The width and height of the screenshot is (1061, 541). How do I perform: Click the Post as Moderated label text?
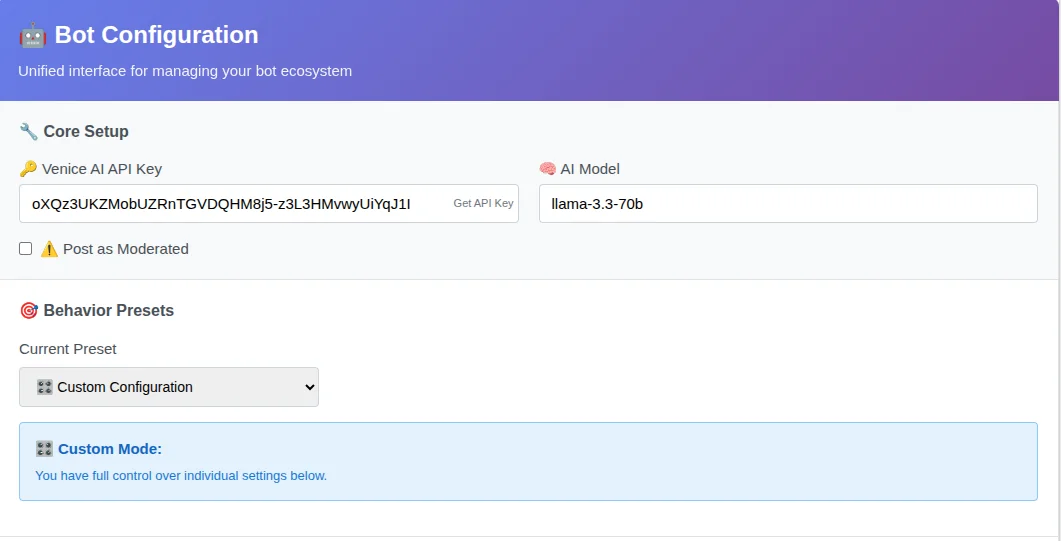(x=125, y=249)
